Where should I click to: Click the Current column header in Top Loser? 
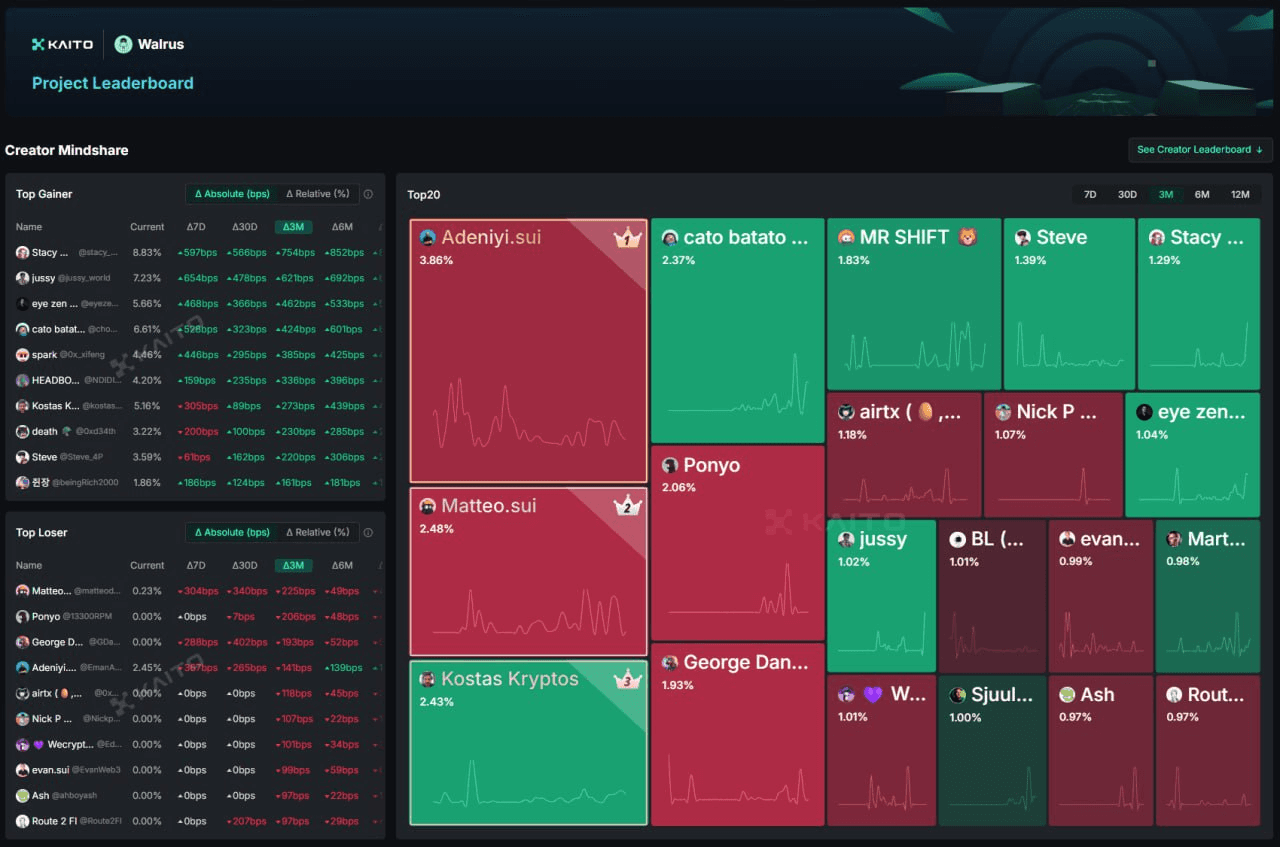tap(147, 565)
